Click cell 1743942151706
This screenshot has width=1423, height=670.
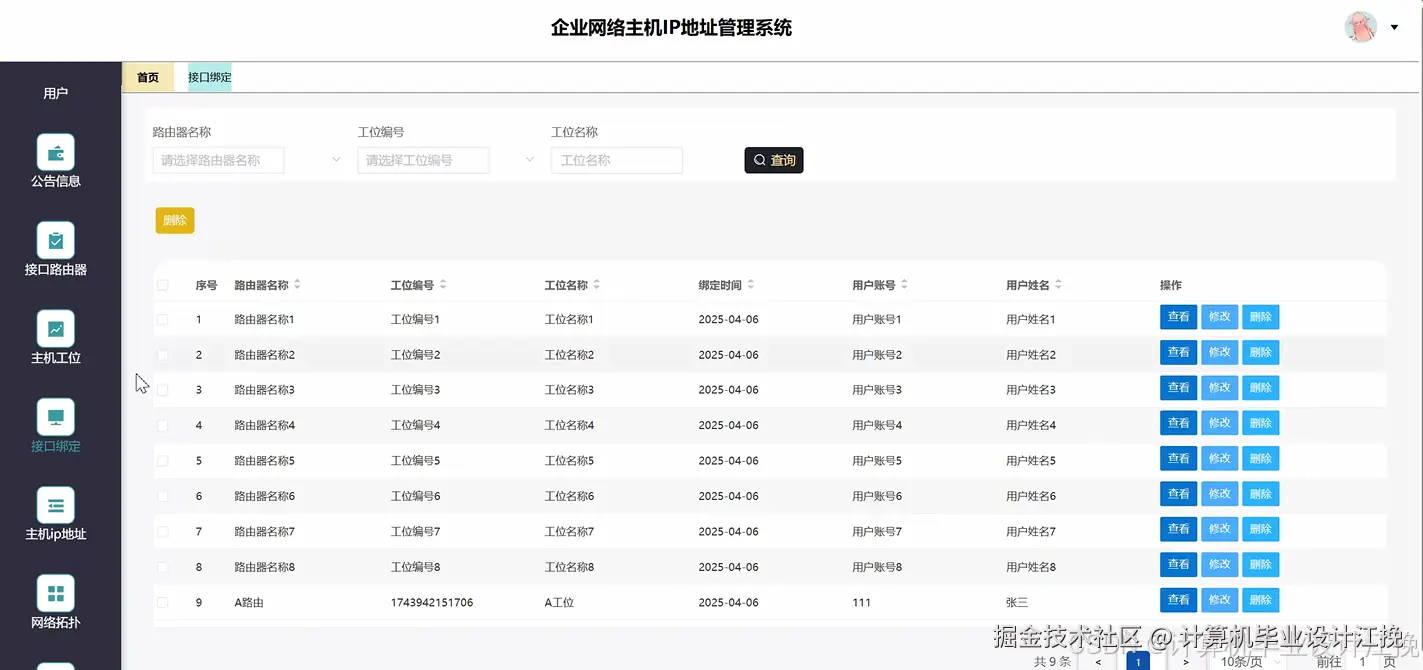[x=432, y=603]
